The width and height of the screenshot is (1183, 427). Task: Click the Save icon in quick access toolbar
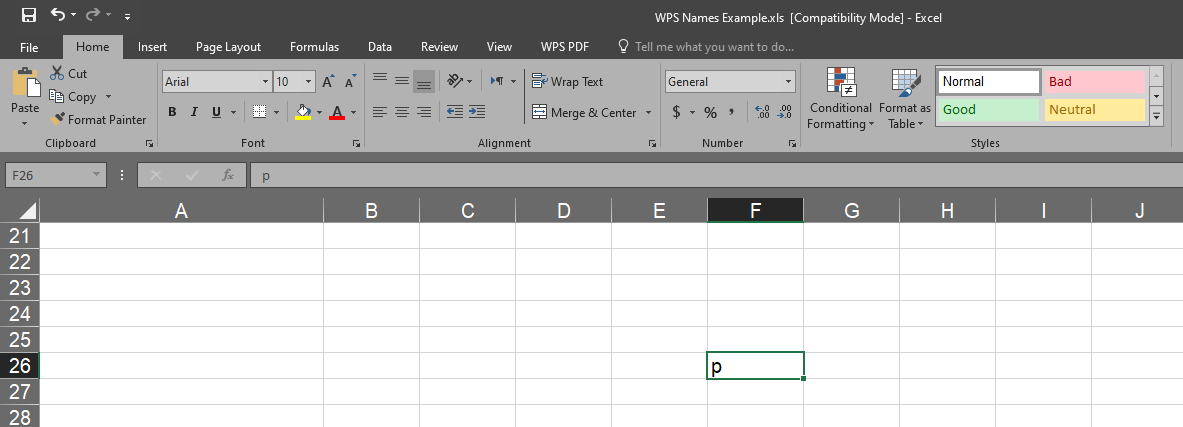tap(29, 15)
